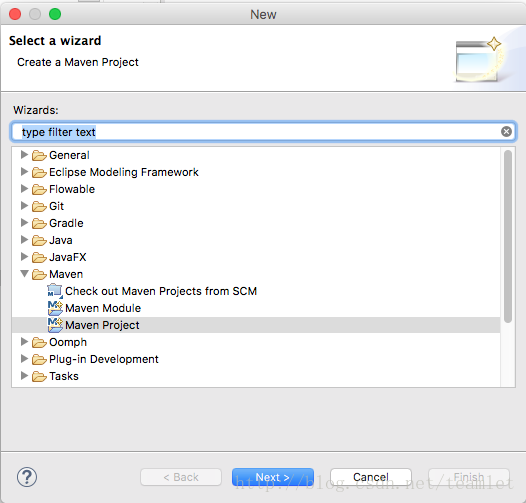
Task: Click the Next button
Action: coord(273,477)
